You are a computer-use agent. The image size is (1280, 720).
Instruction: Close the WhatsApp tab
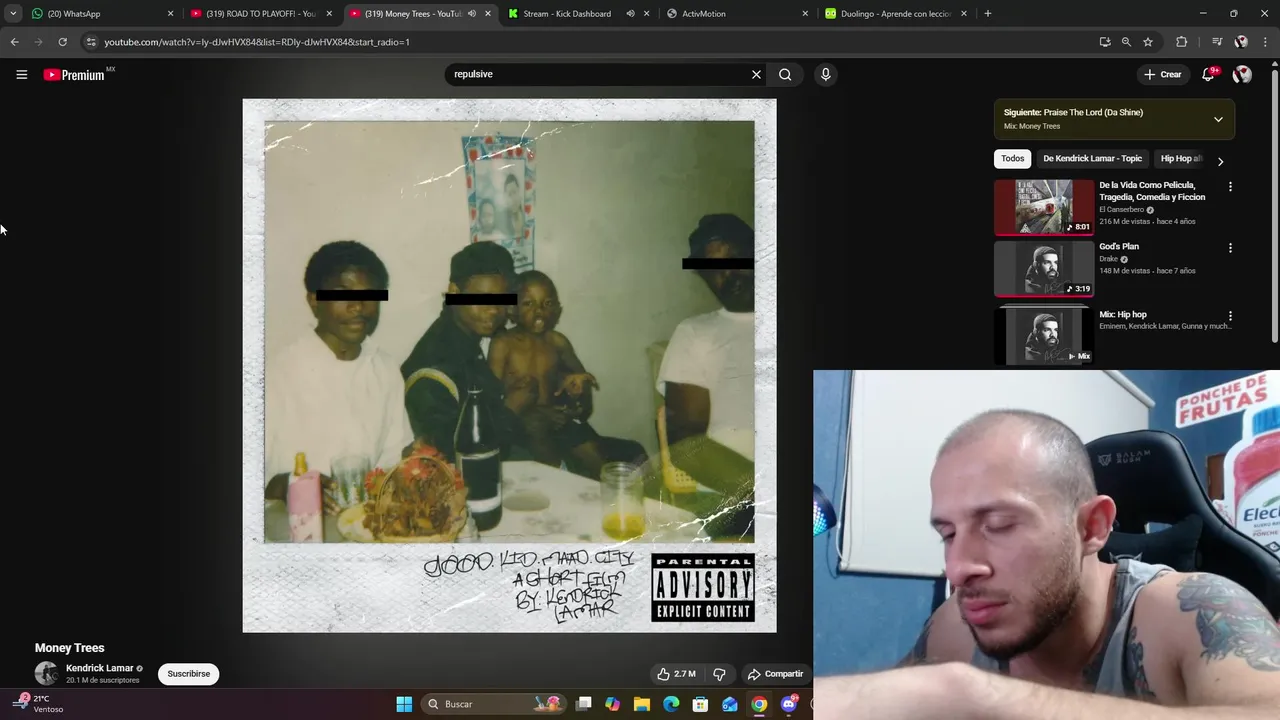pyautogui.click(x=170, y=14)
